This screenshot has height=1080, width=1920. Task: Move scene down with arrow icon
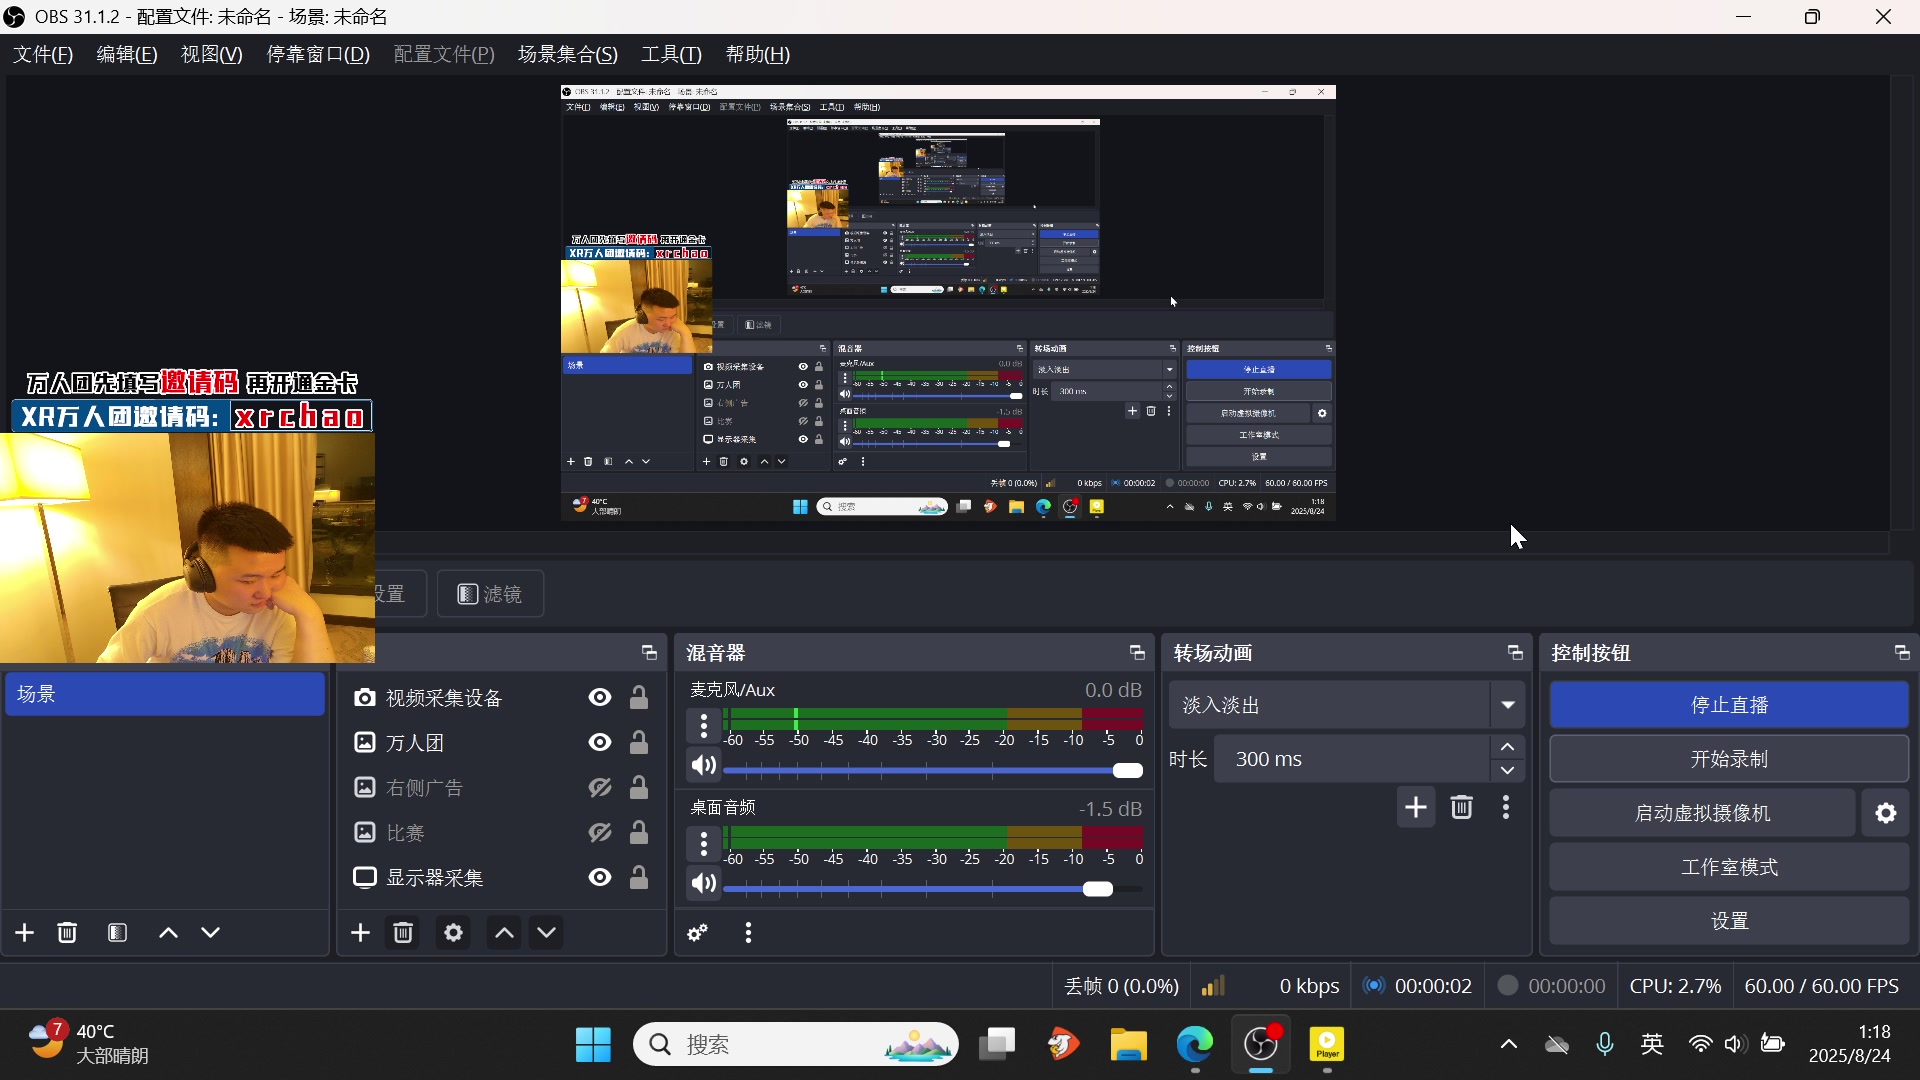[210, 933]
